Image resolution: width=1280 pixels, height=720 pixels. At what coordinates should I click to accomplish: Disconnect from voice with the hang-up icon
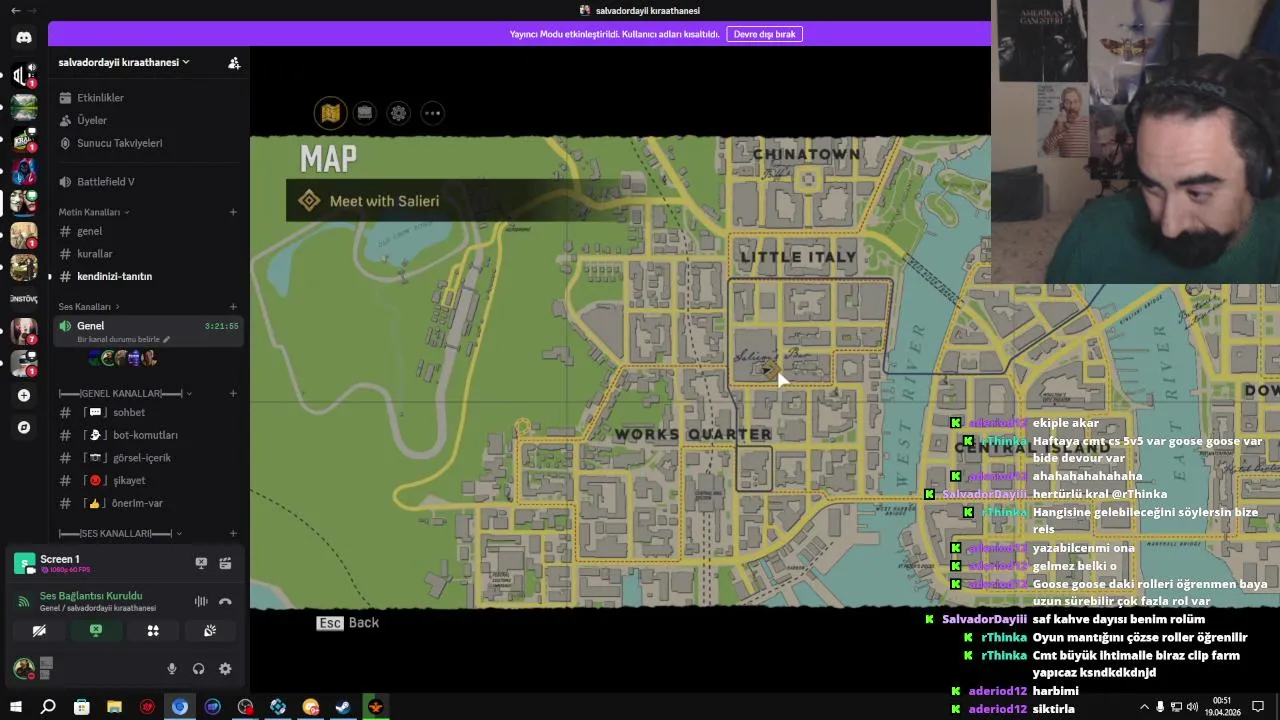click(x=225, y=601)
